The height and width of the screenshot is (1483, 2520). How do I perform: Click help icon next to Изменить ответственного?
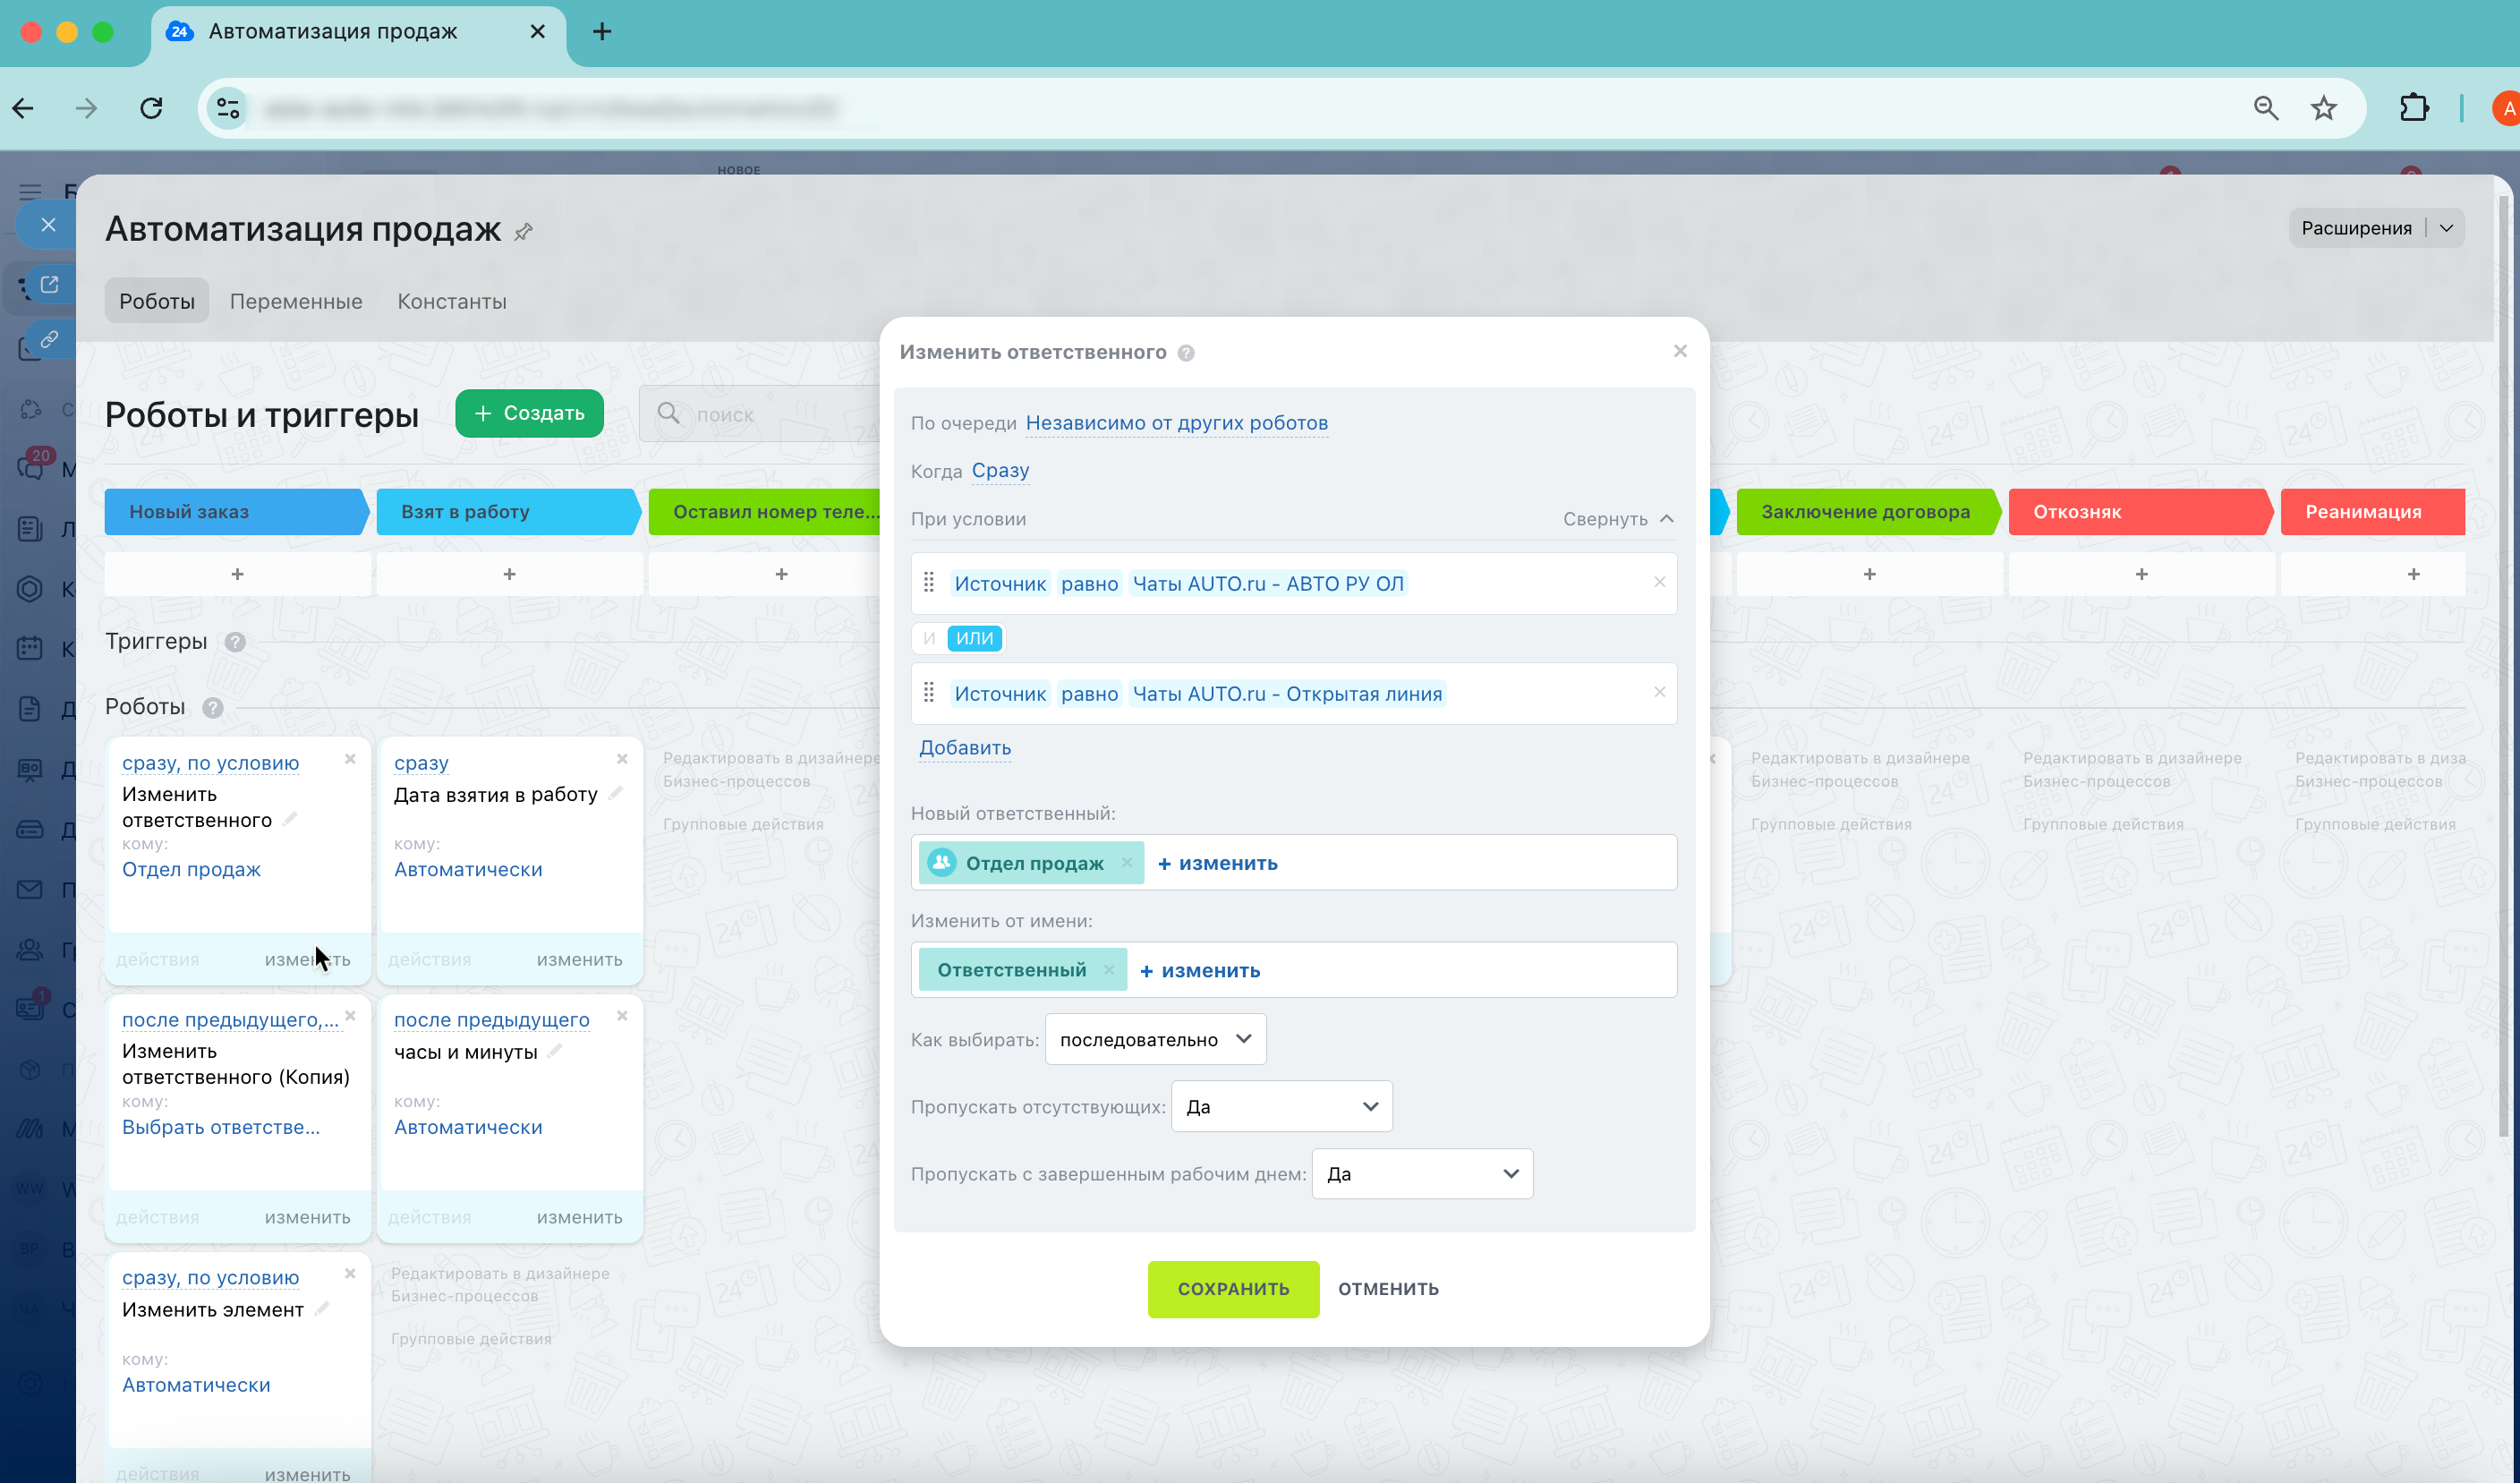(x=1186, y=353)
